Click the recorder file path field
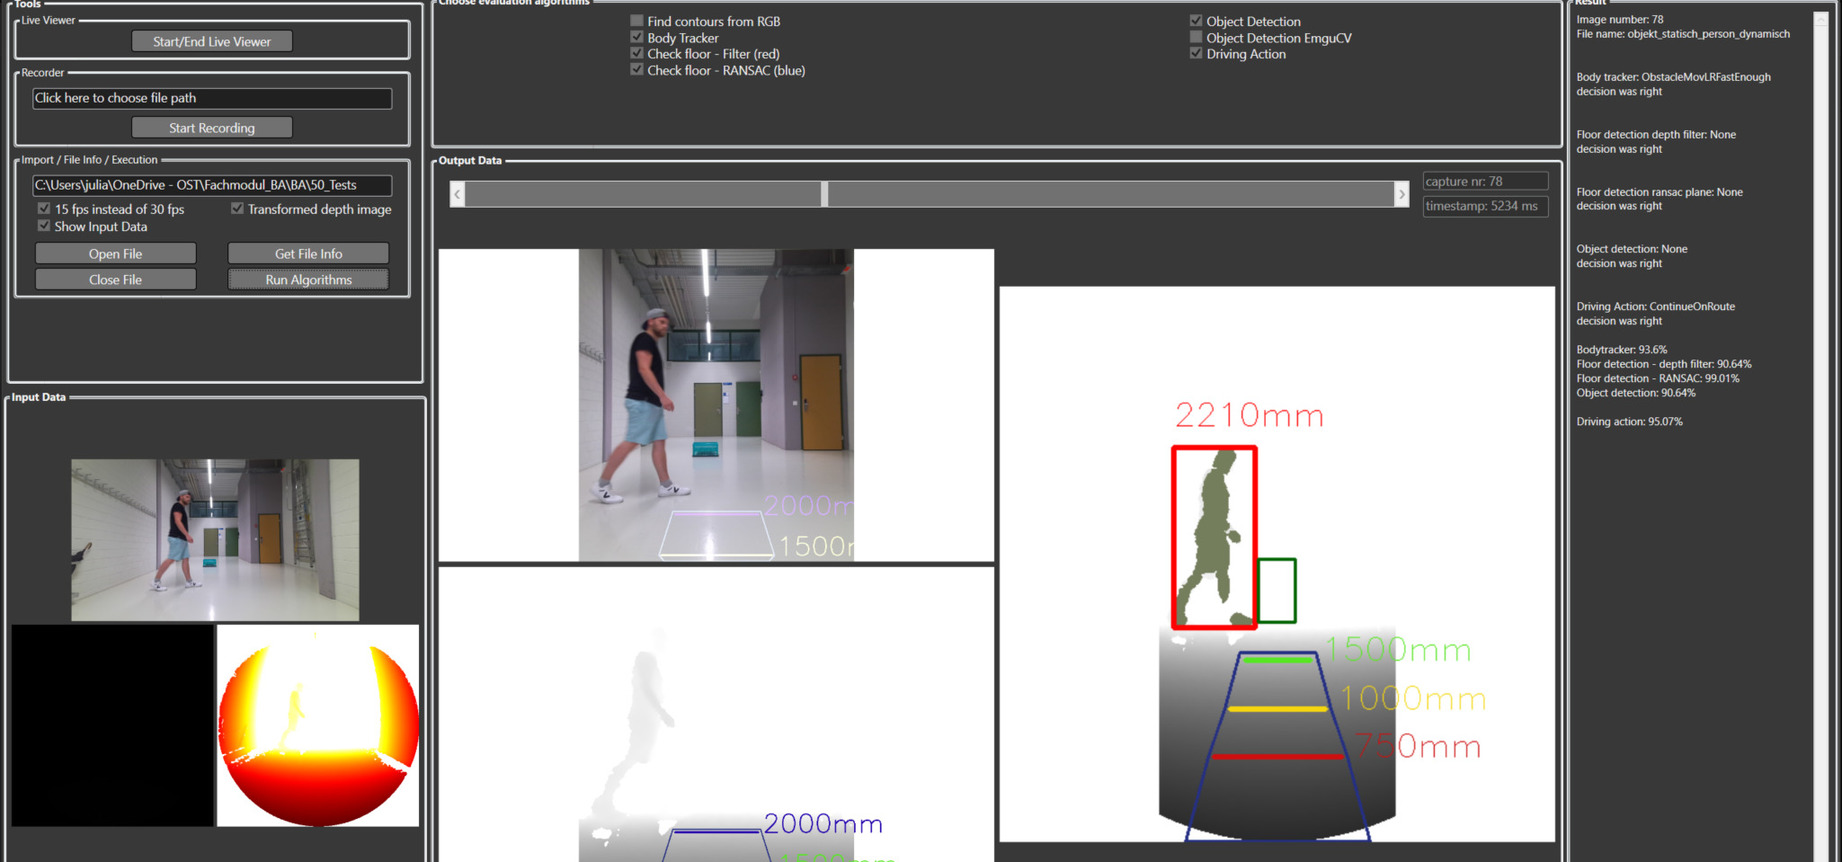 (x=211, y=98)
